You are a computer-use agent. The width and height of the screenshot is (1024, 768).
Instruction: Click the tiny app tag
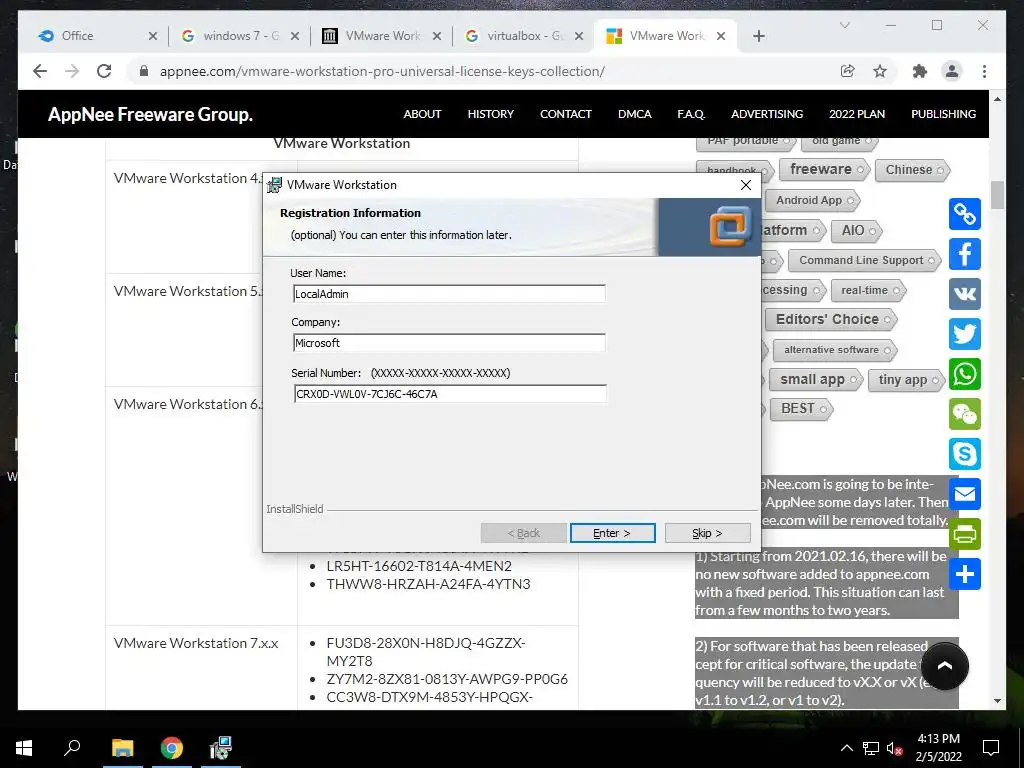click(x=906, y=379)
